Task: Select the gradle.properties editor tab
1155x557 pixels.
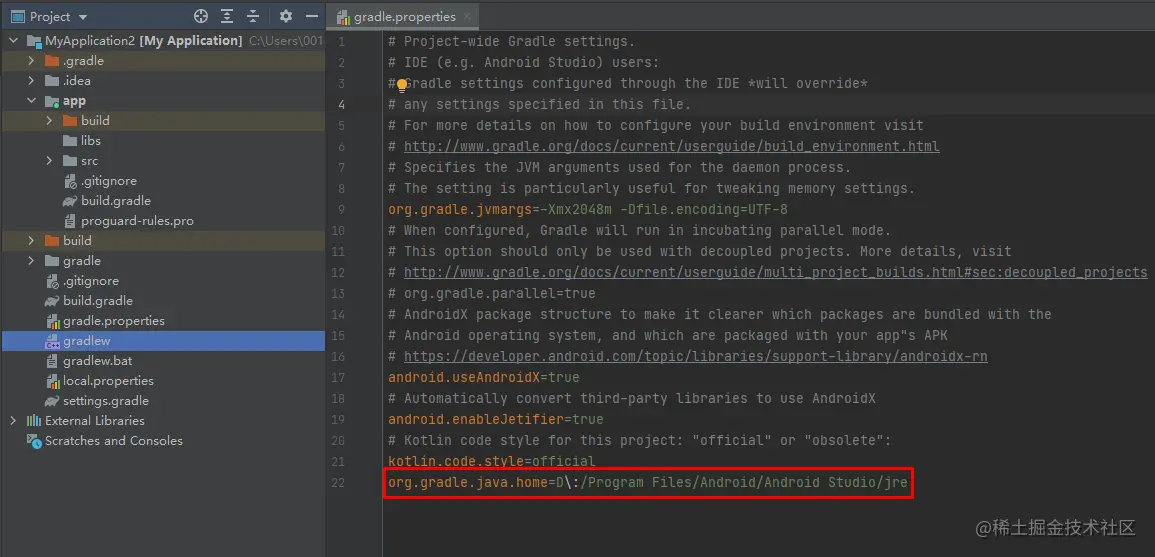Action: [403, 16]
